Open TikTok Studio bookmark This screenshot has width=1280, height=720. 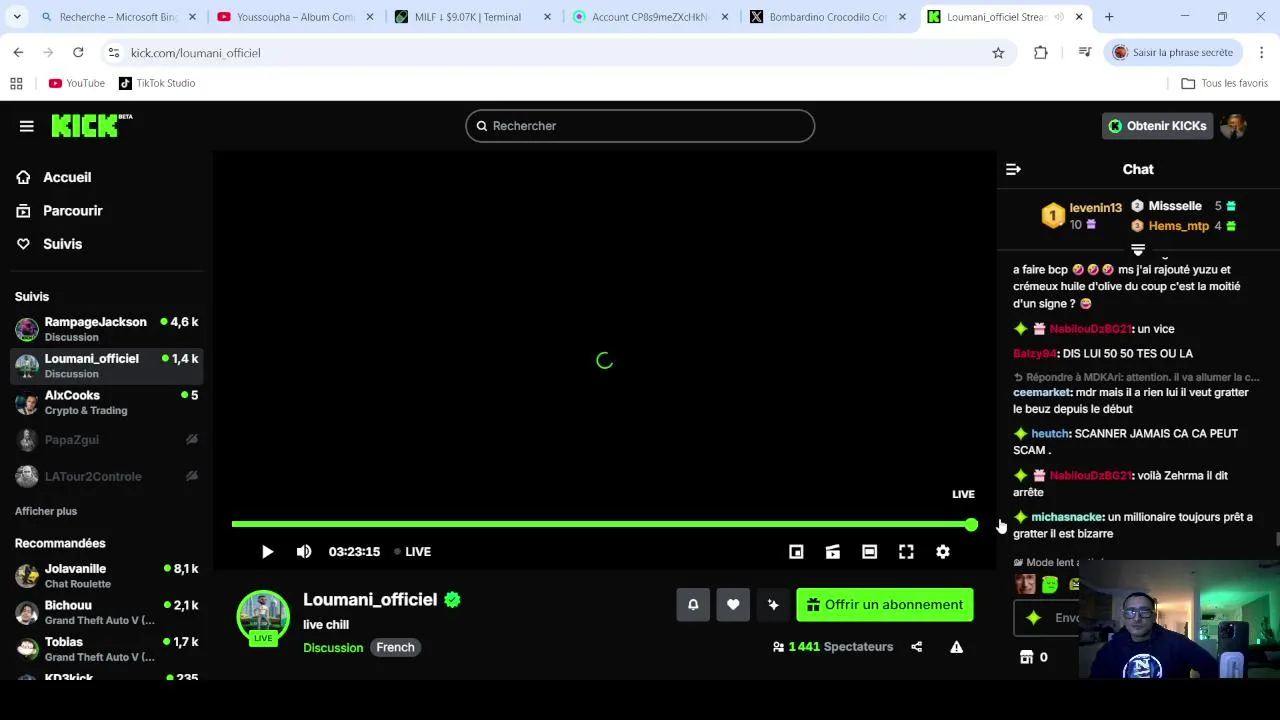point(157,83)
